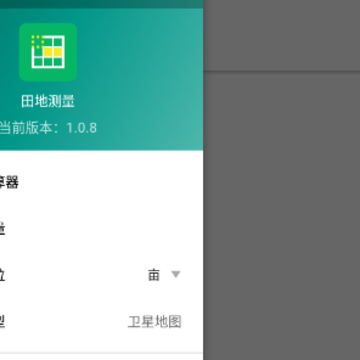Click the 当前版本: 1.0.8 version text
Viewport: 360px width, 360px height.
click(48, 128)
